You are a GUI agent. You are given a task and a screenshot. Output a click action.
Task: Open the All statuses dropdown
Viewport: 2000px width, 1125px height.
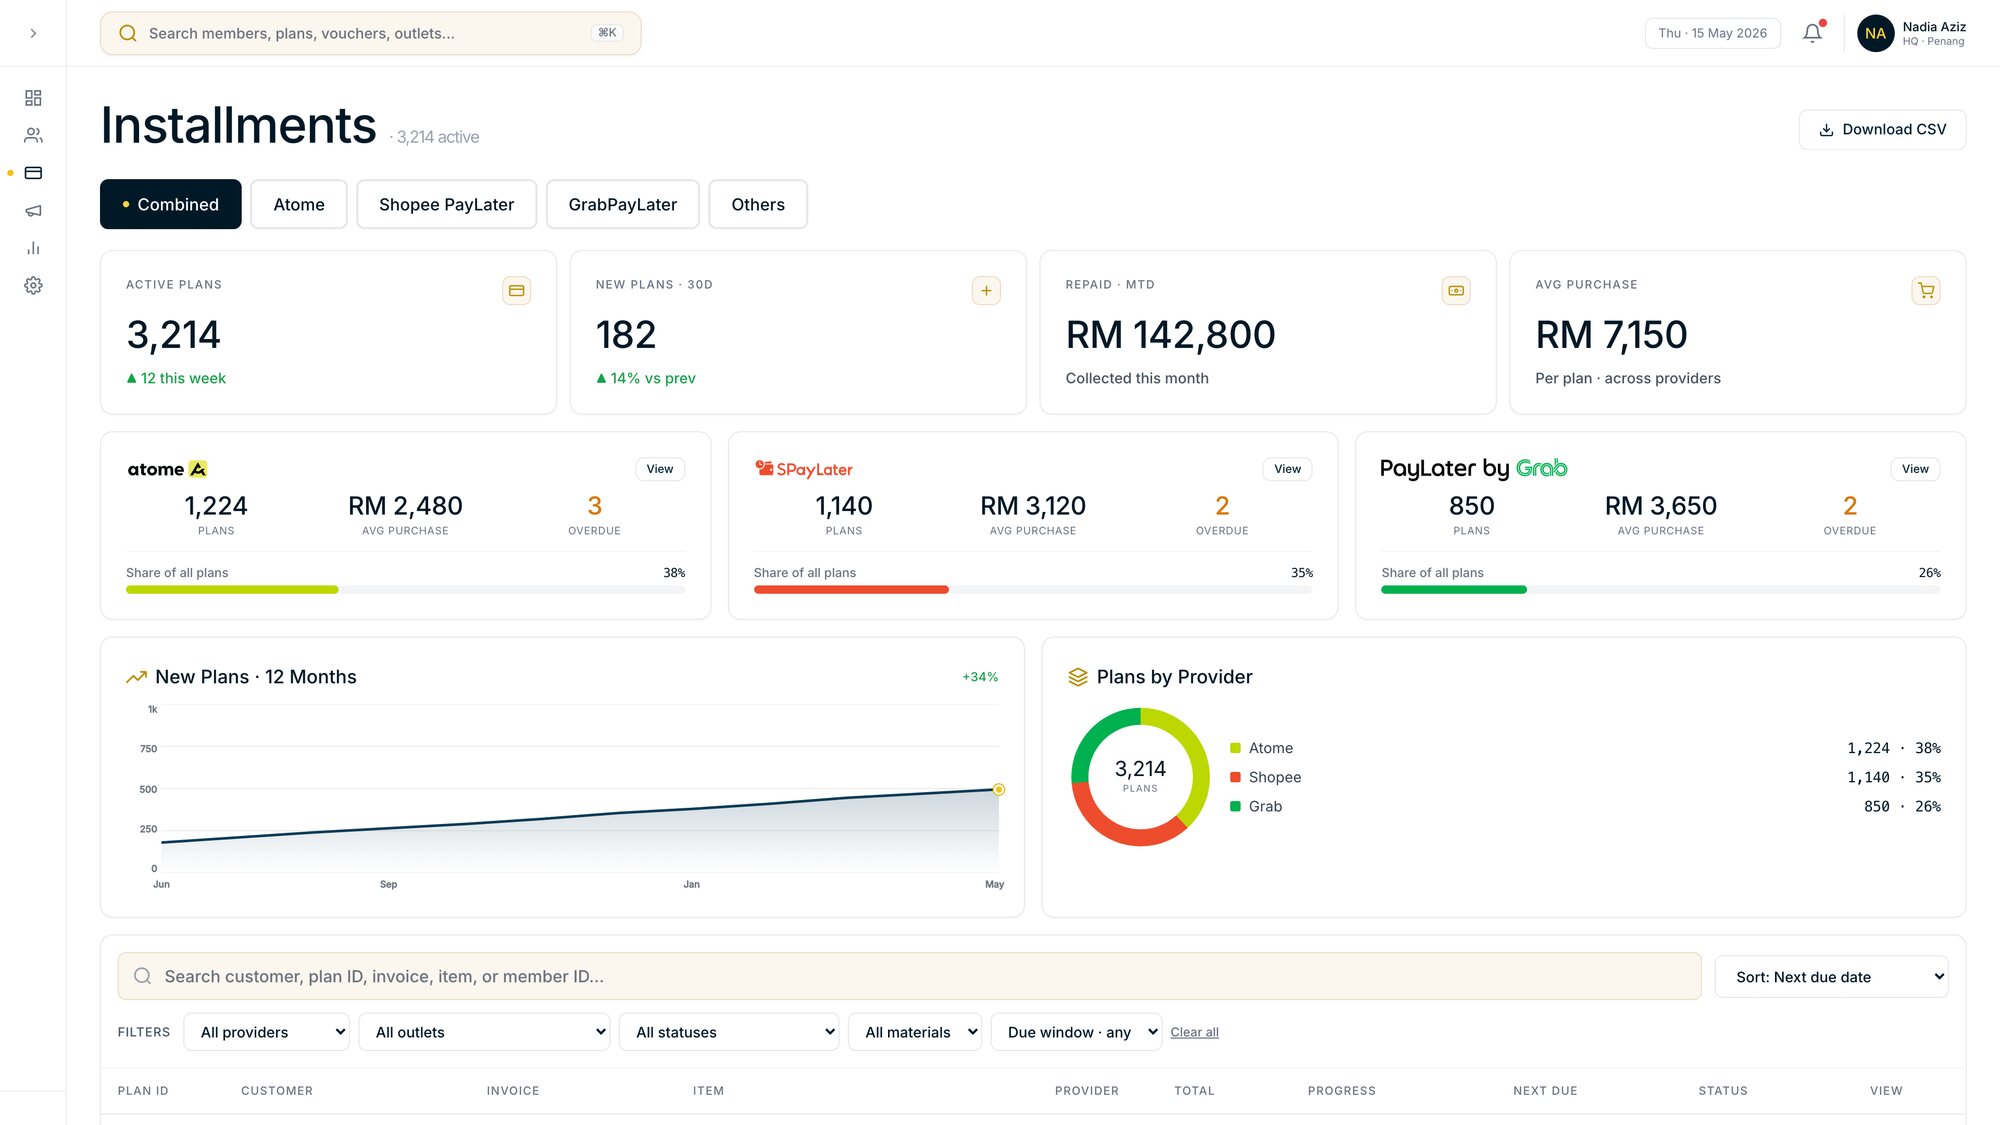coord(729,1032)
